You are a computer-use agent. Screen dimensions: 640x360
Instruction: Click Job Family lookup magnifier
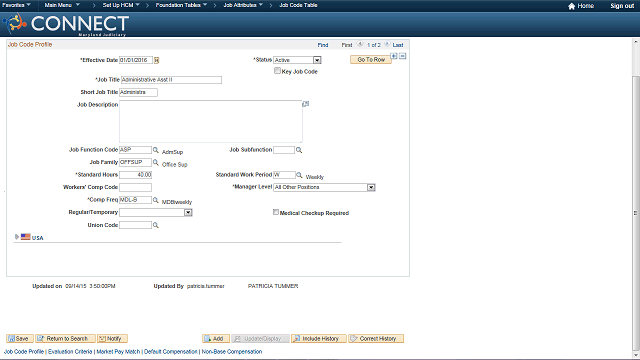point(156,162)
